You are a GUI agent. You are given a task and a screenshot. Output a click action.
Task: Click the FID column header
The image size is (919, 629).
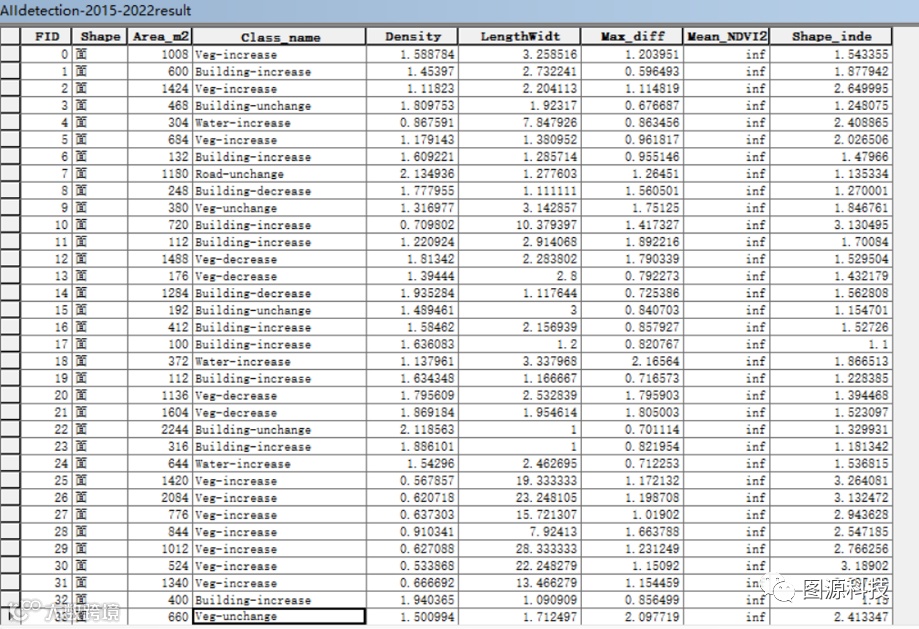click(46, 36)
